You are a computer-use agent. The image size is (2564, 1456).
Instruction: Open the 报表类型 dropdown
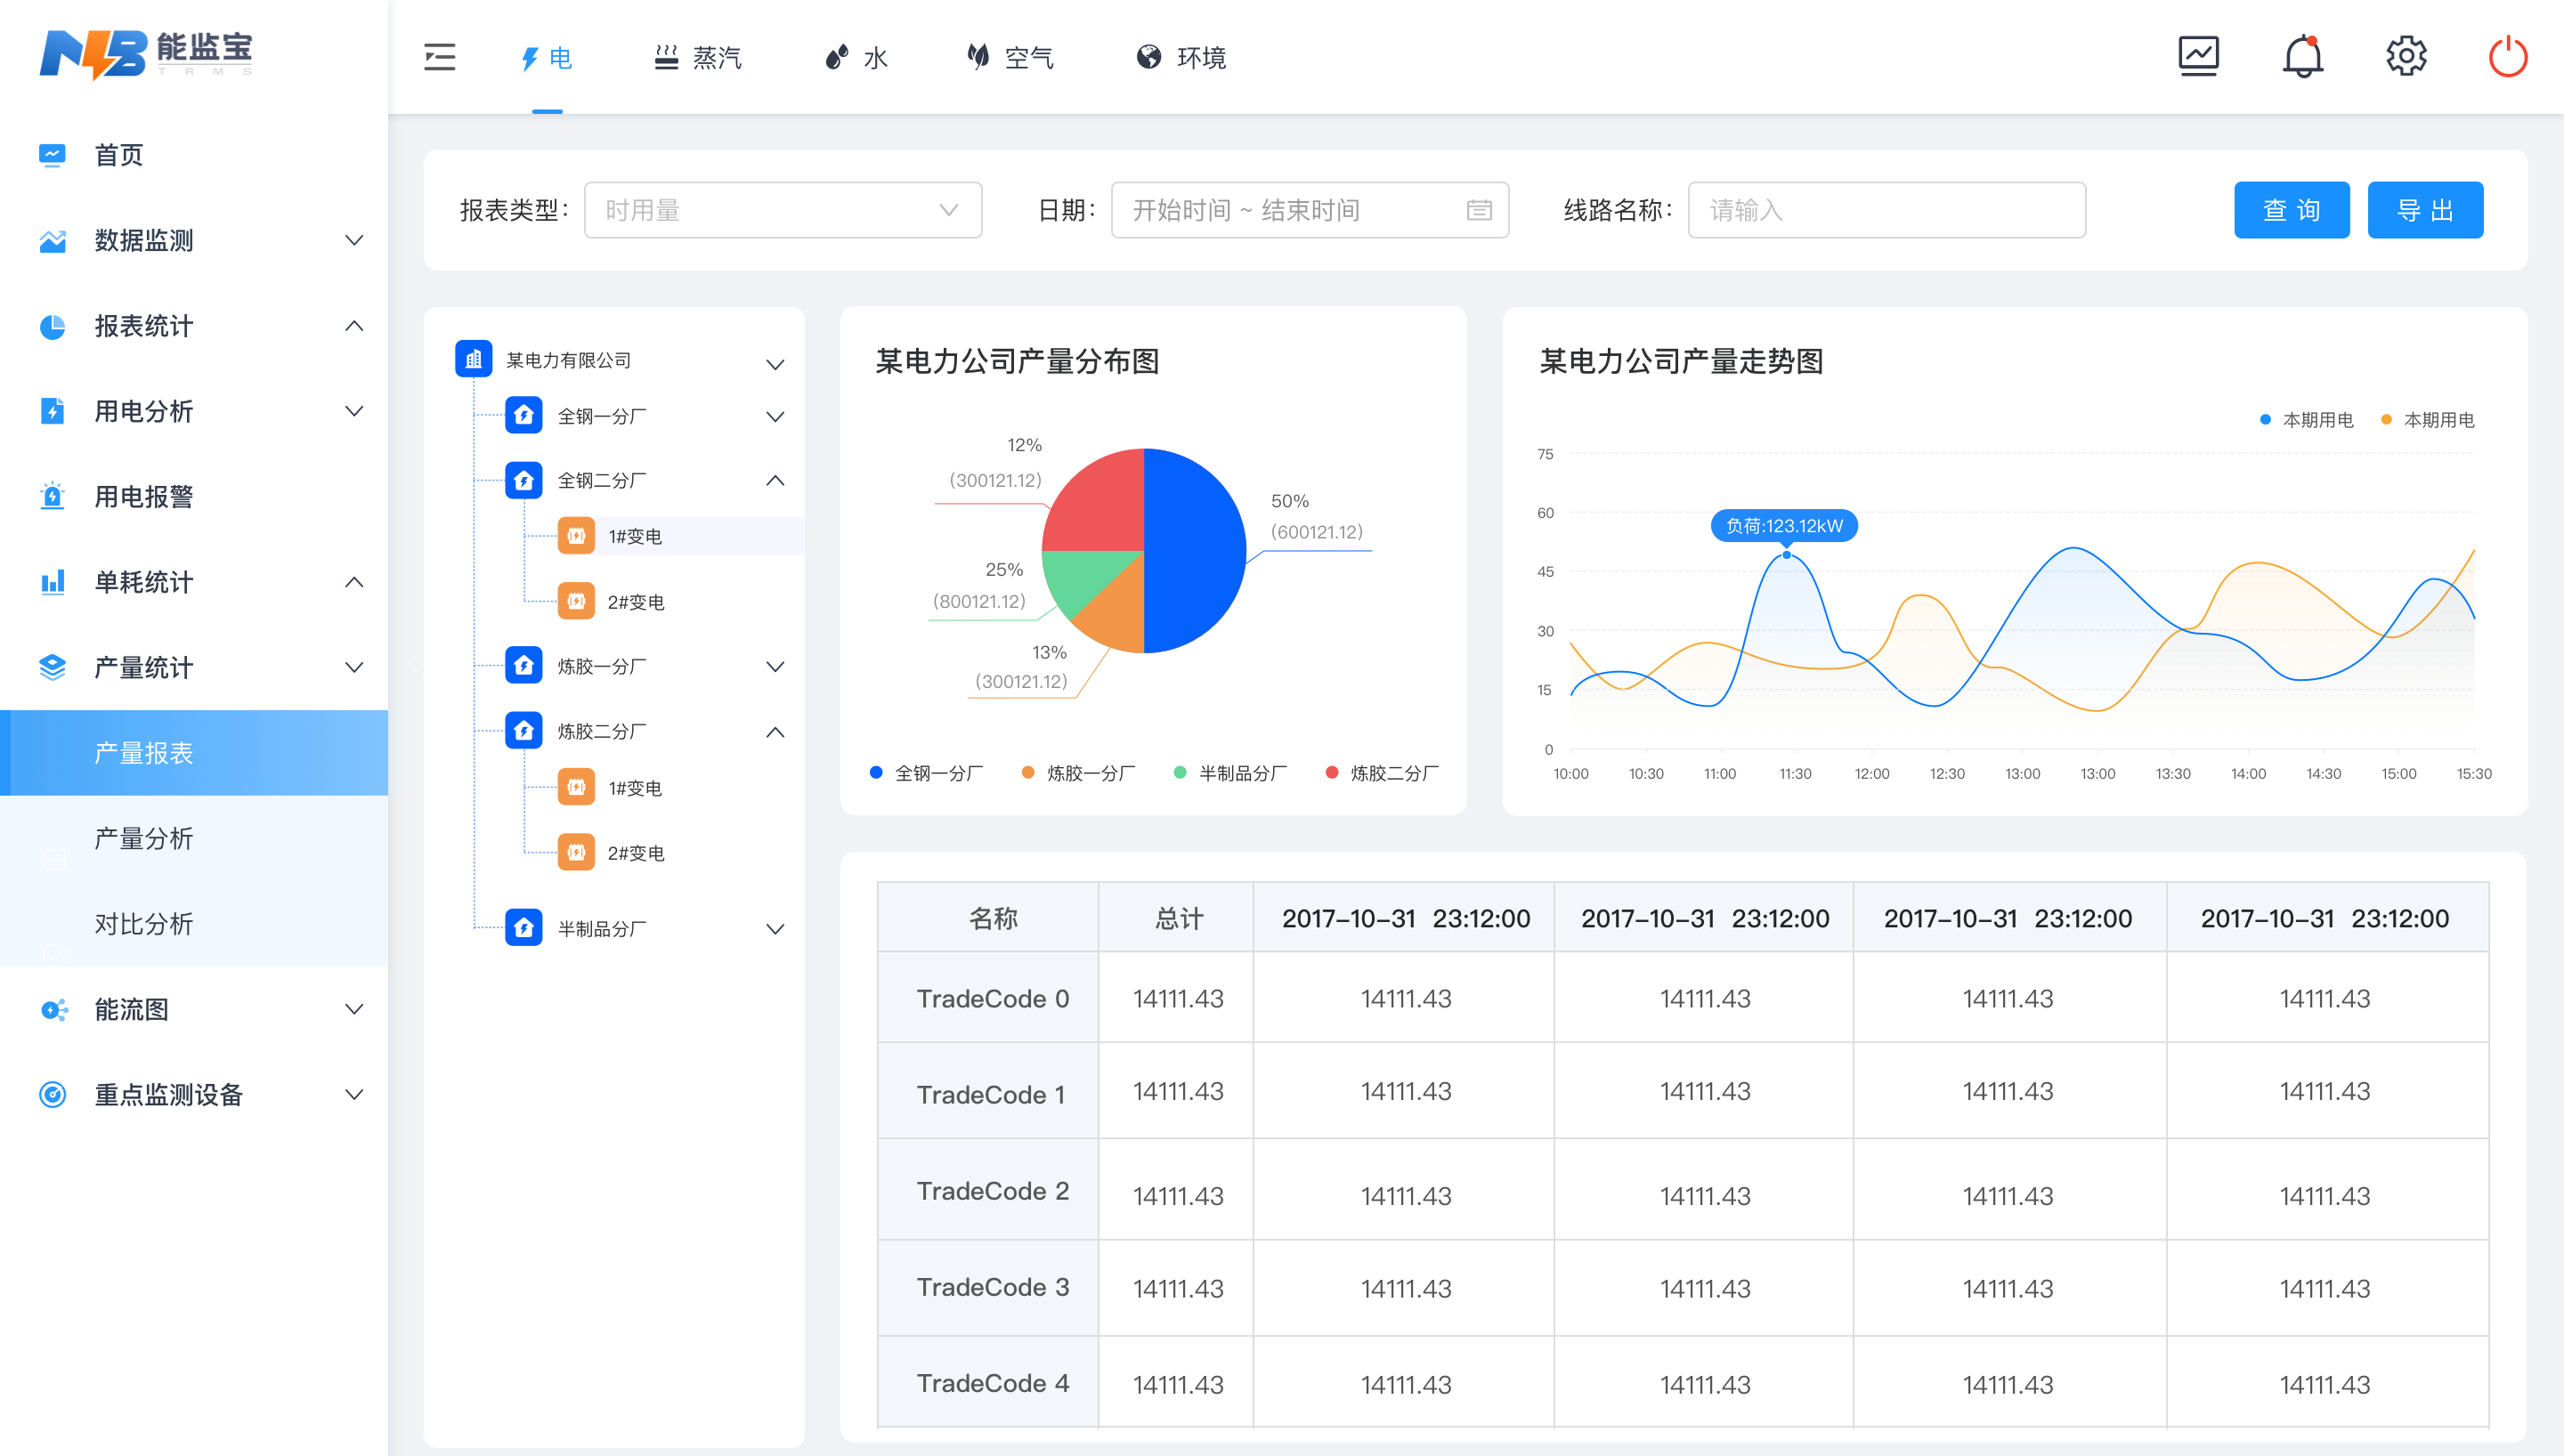(x=782, y=210)
